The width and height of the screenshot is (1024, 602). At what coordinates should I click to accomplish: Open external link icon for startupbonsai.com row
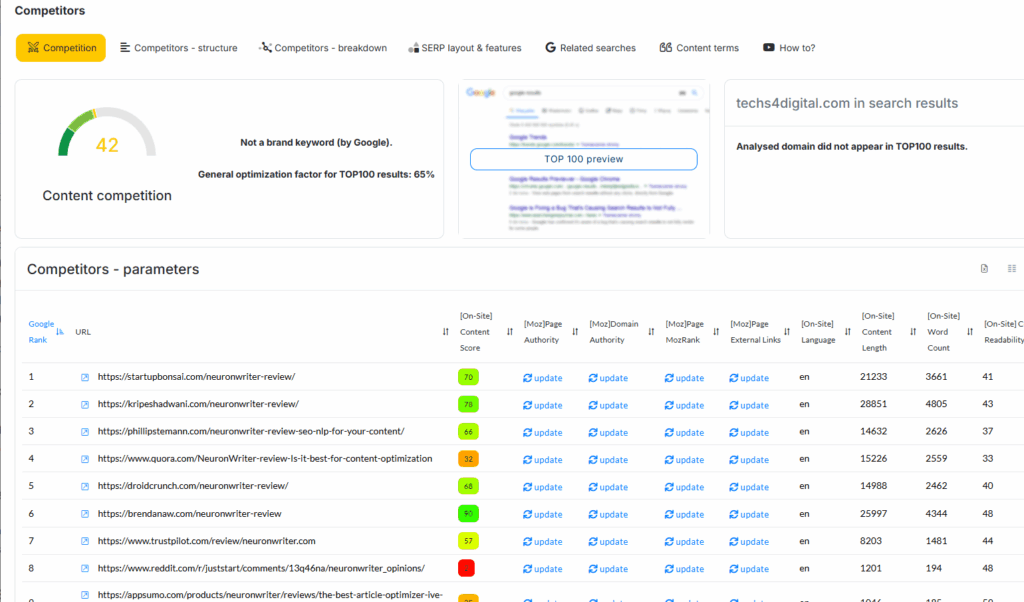pos(85,378)
